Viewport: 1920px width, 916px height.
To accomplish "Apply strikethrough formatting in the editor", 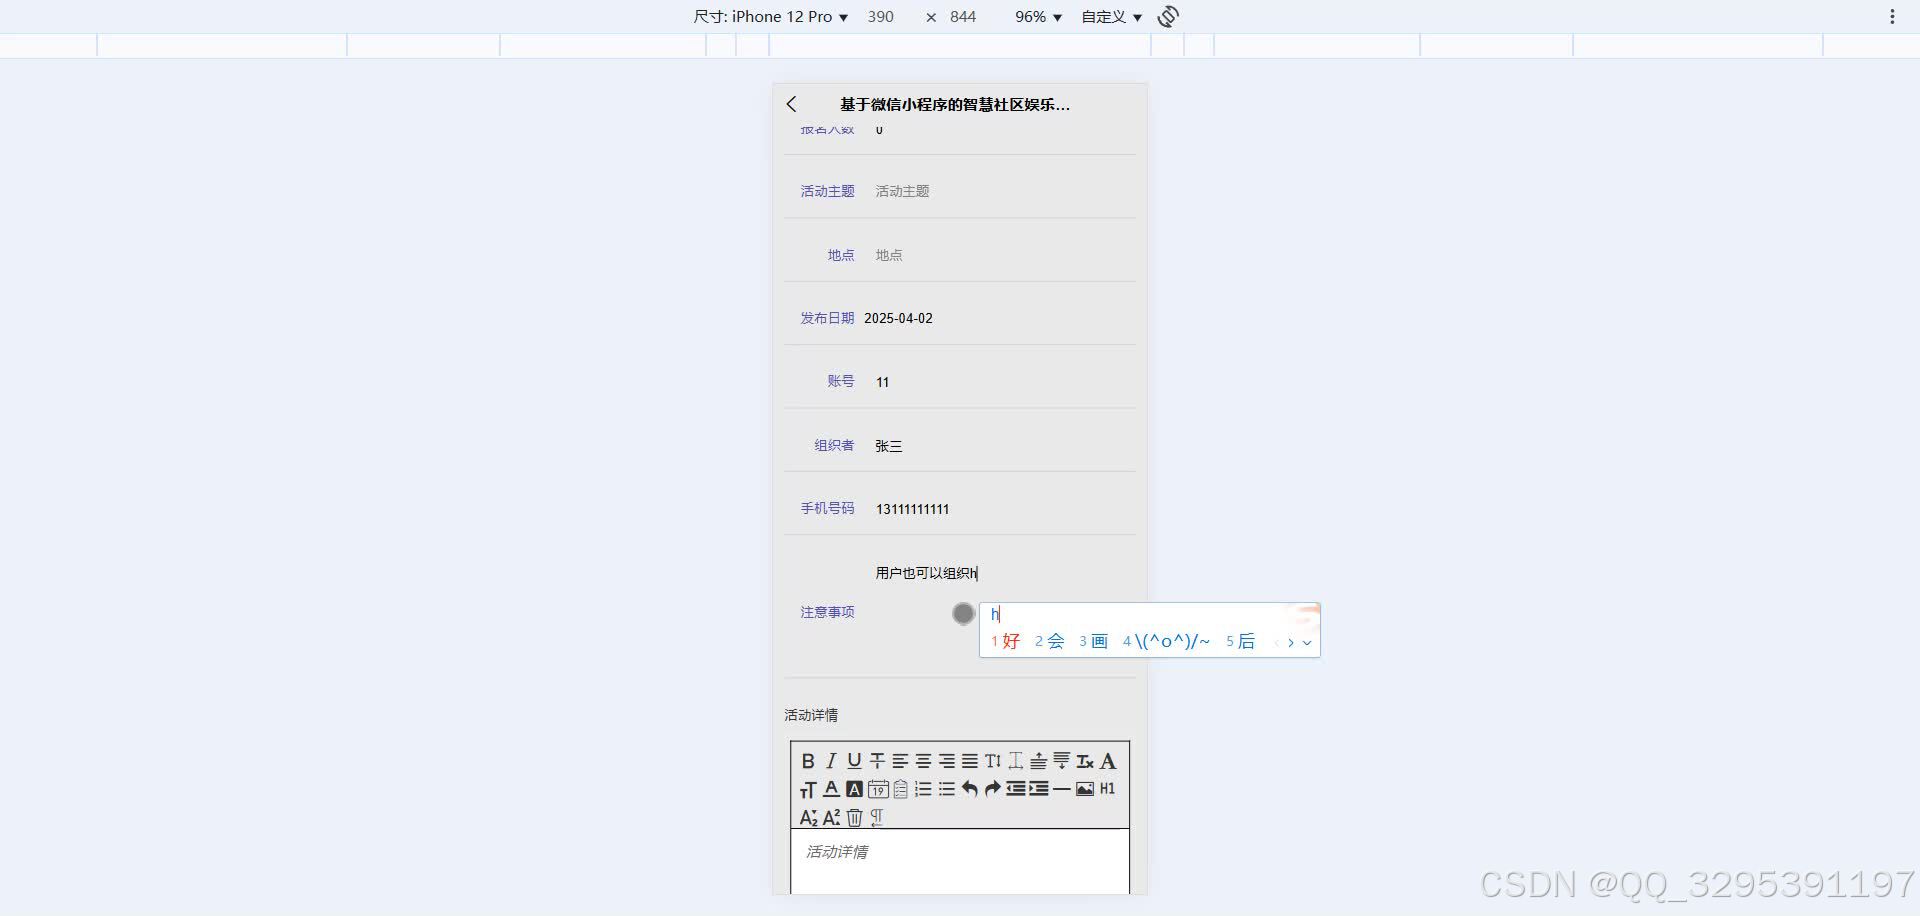I will [x=877, y=761].
